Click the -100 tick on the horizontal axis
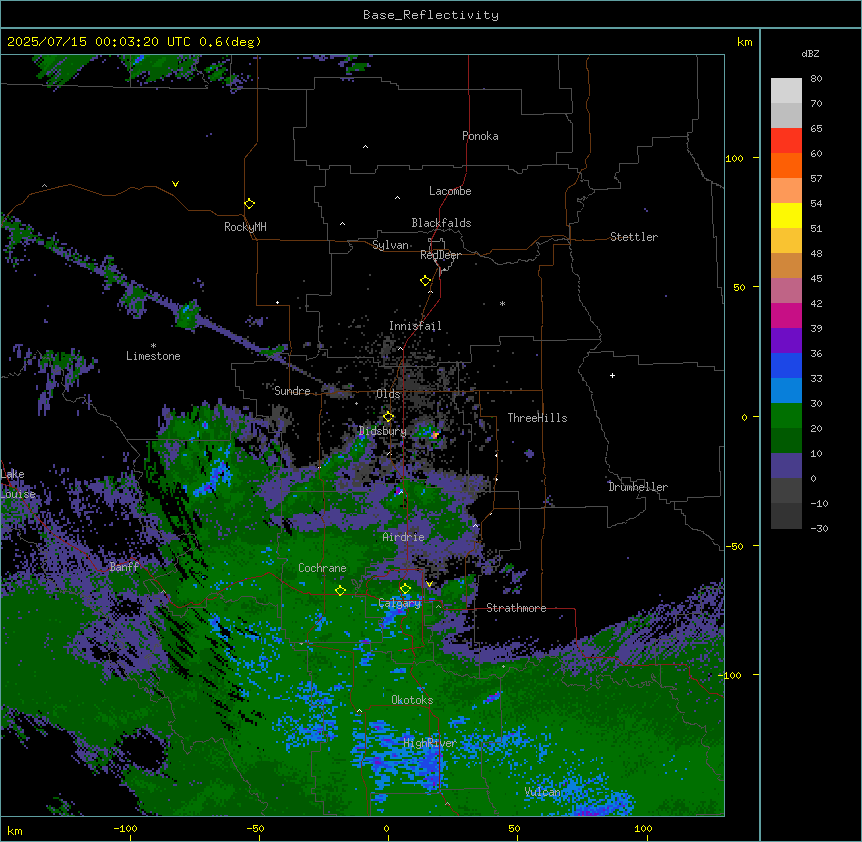This screenshot has width=862, height=842. coord(125,828)
